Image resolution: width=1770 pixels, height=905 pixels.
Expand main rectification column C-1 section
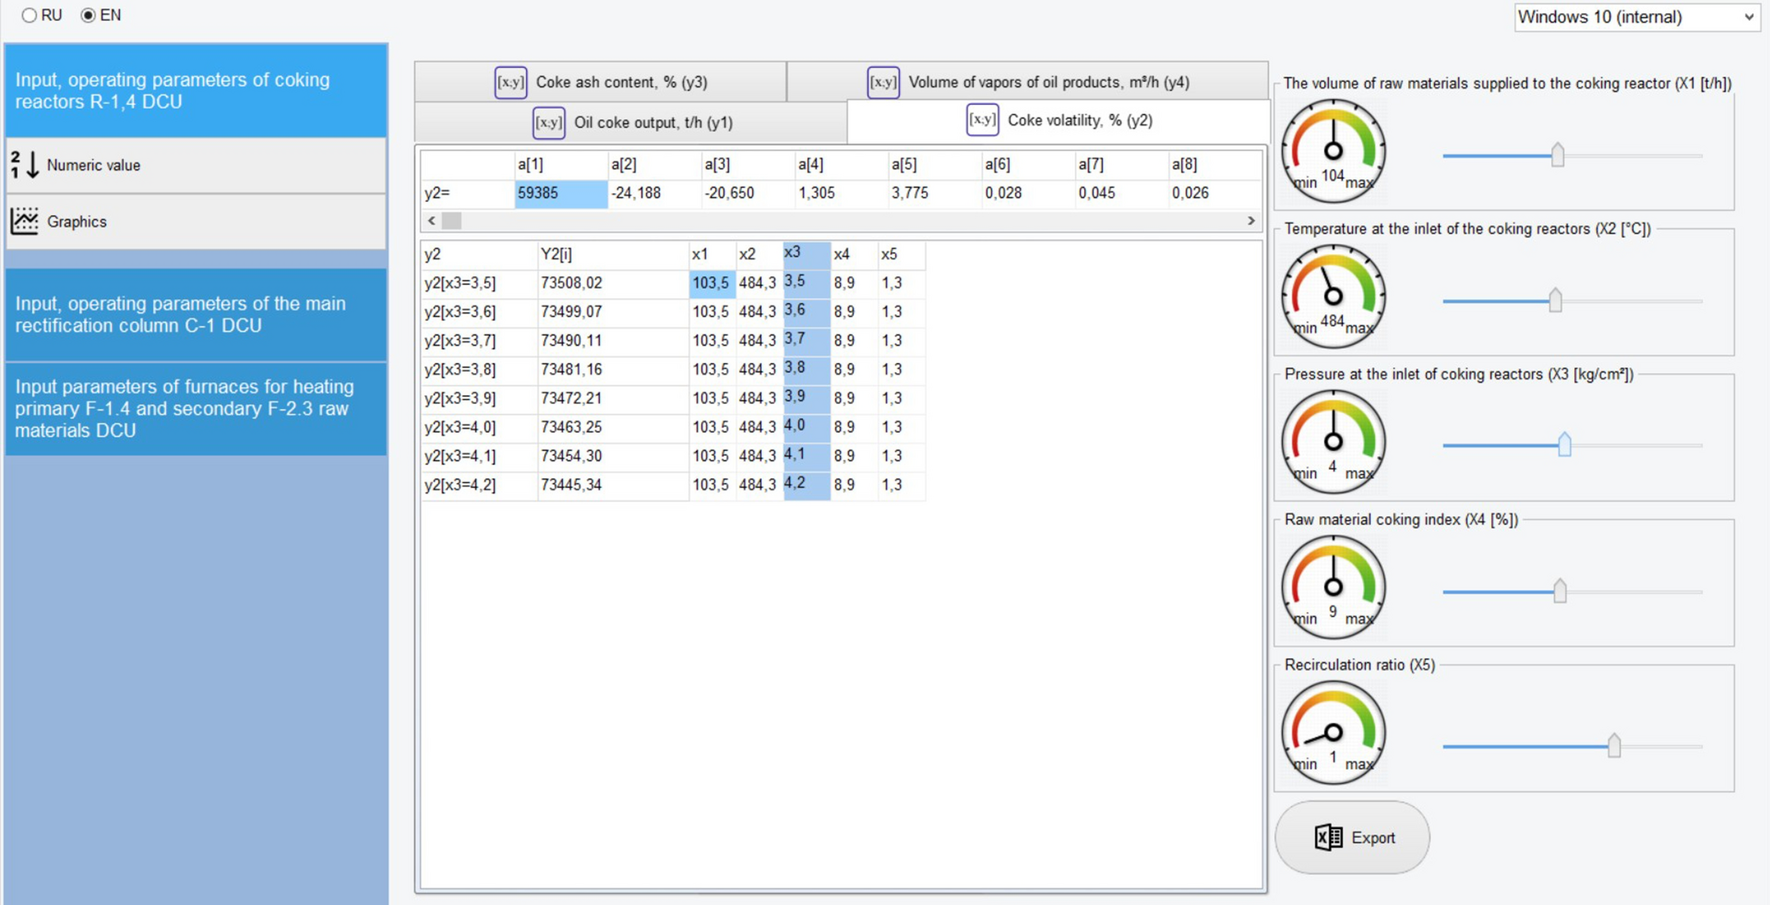pyautogui.click(x=196, y=315)
